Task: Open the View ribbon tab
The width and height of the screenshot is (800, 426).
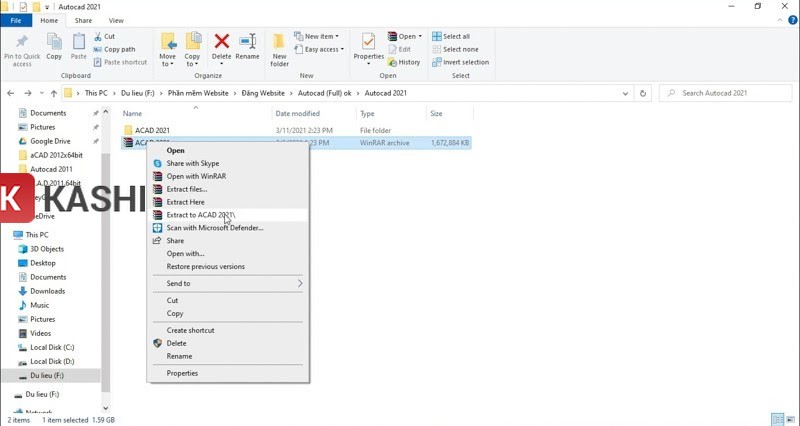Action: click(116, 20)
